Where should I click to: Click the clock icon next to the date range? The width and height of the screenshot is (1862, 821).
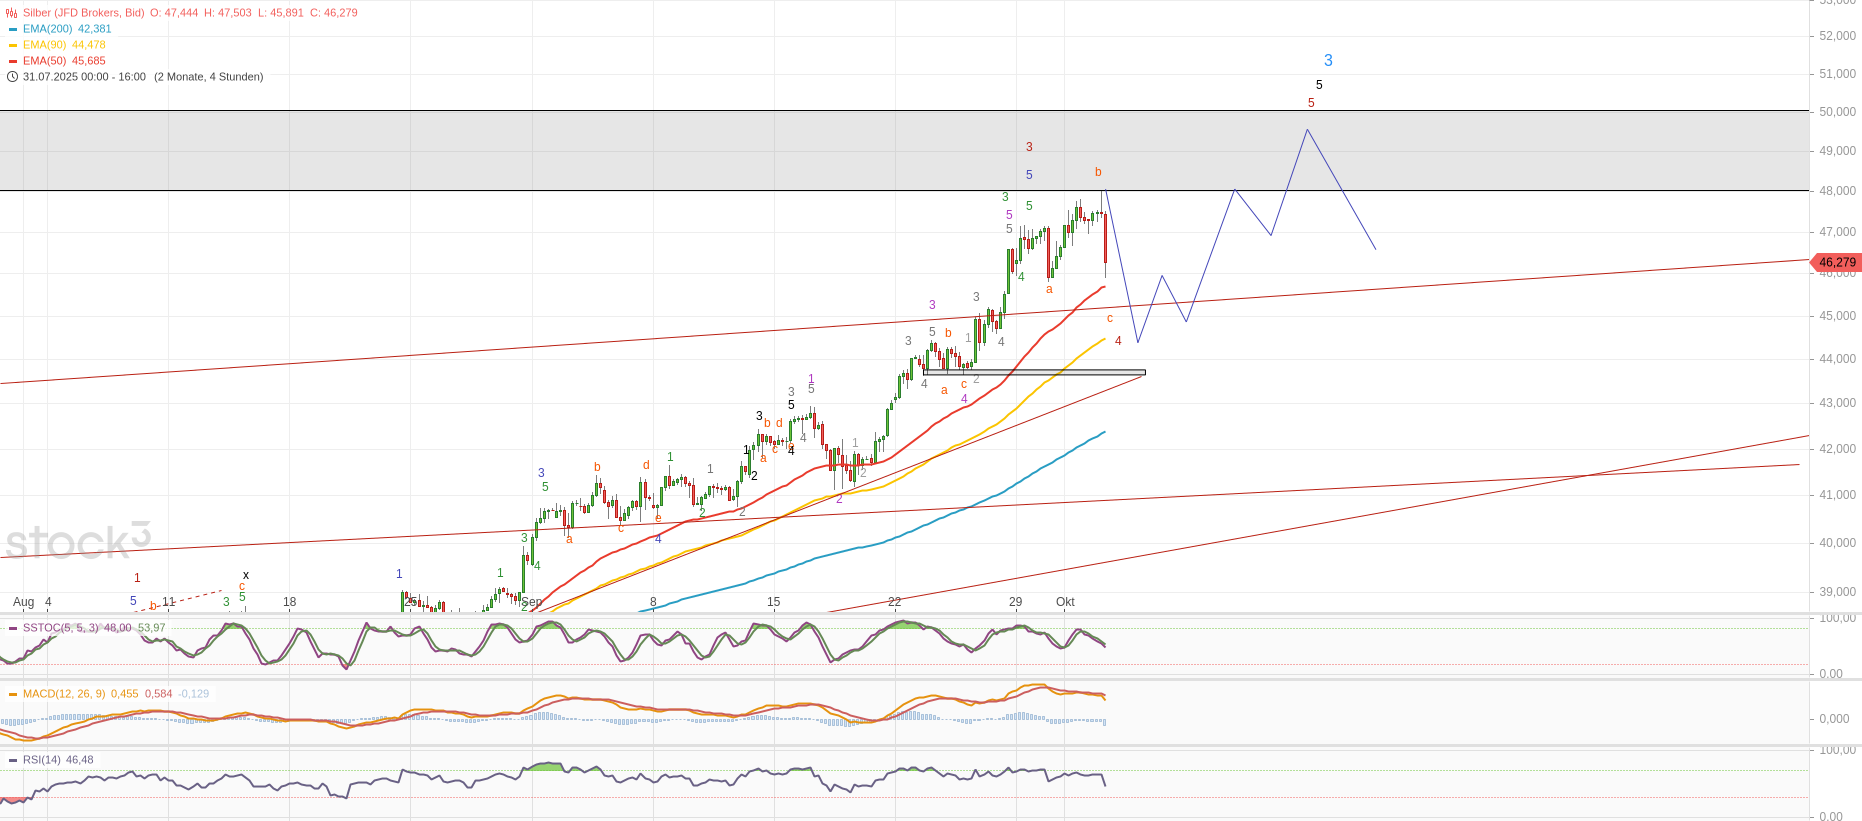[x=12, y=77]
